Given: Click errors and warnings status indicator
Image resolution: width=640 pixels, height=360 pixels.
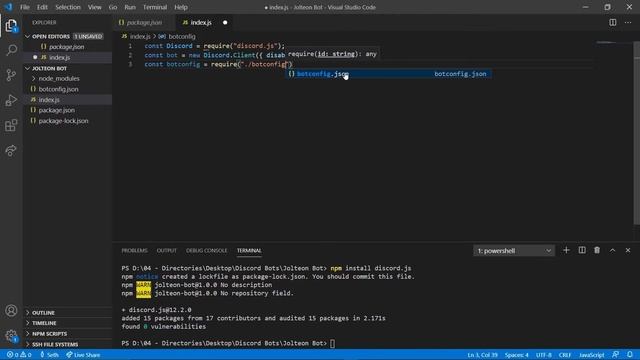Looking at the screenshot, I should 19,355.
